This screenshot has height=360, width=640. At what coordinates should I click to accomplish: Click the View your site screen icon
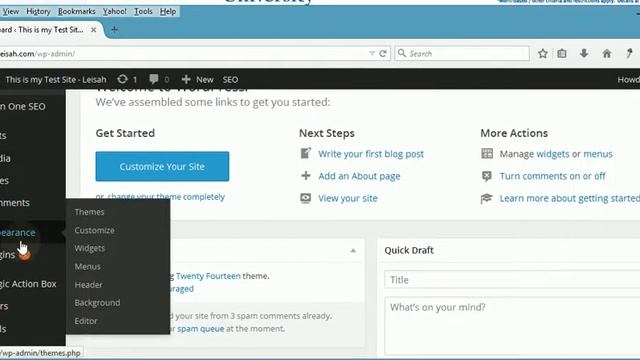(305, 198)
